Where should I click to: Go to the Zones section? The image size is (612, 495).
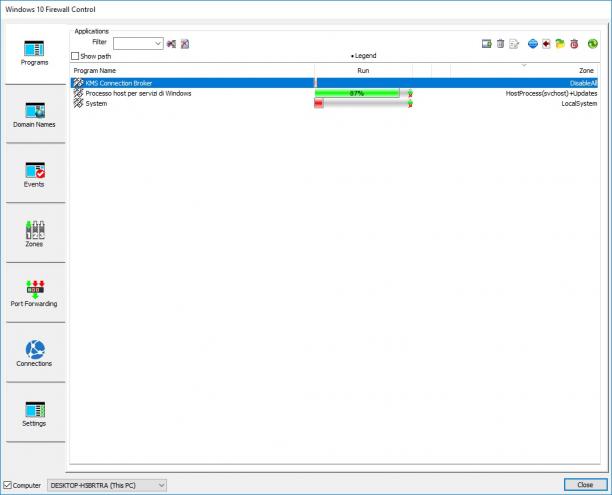coord(34,234)
